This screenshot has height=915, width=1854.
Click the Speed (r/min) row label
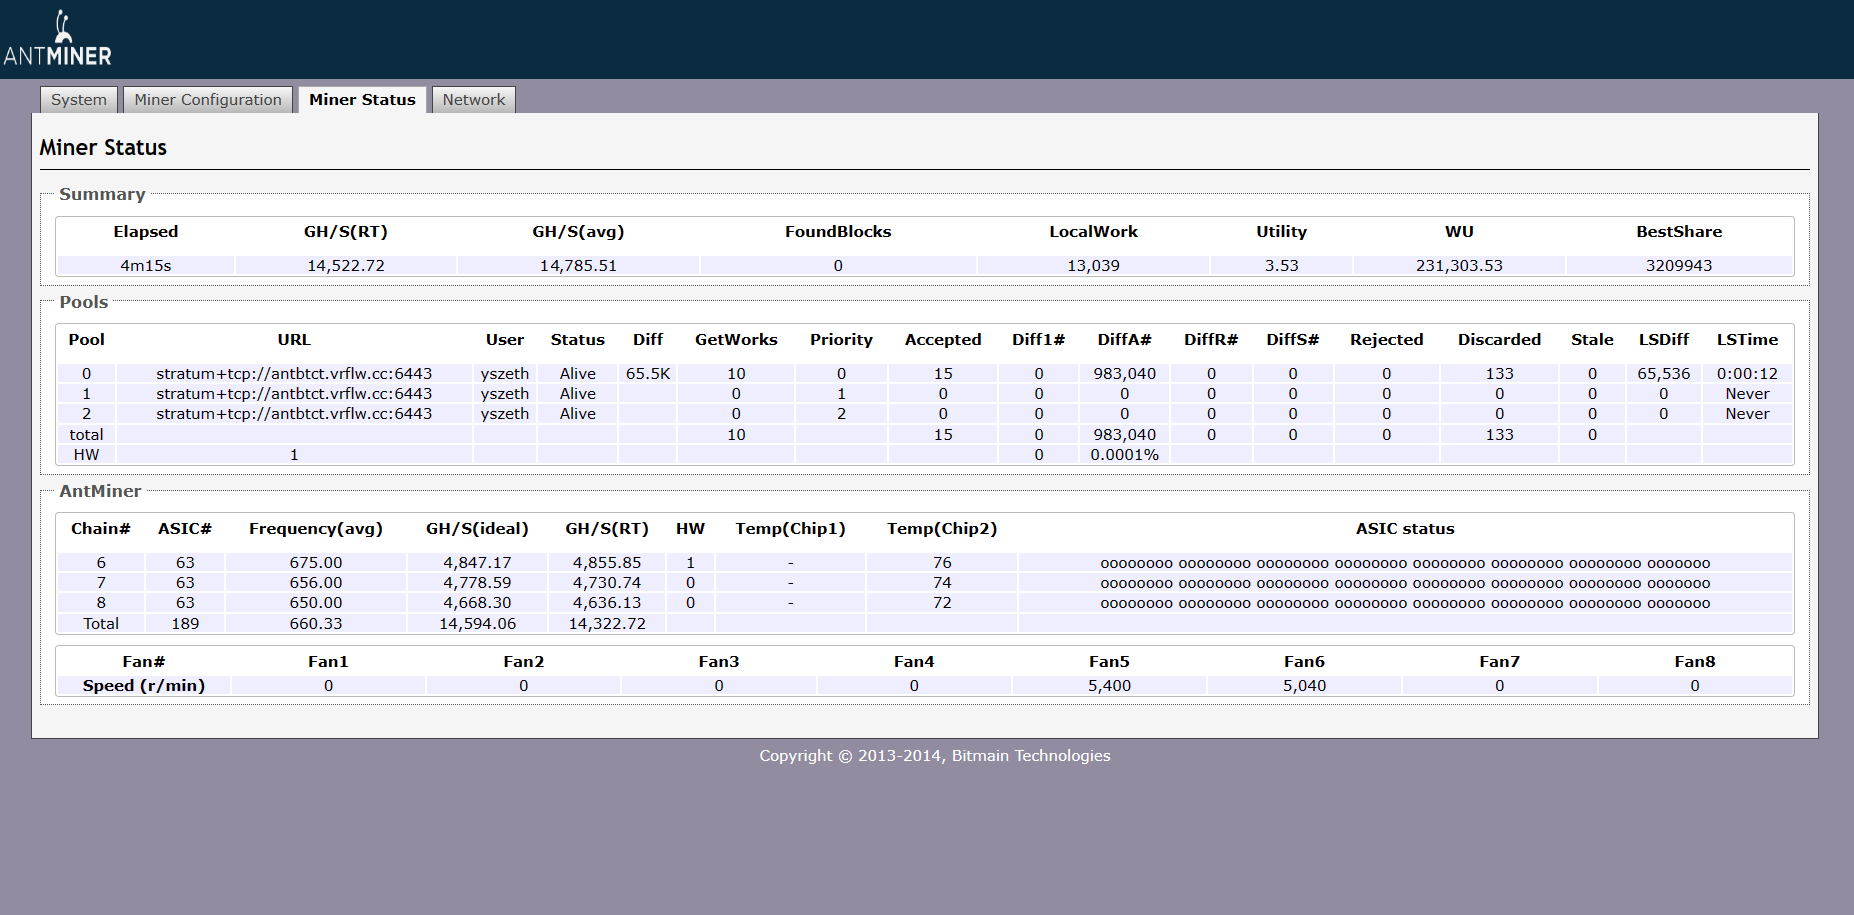(x=144, y=686)
